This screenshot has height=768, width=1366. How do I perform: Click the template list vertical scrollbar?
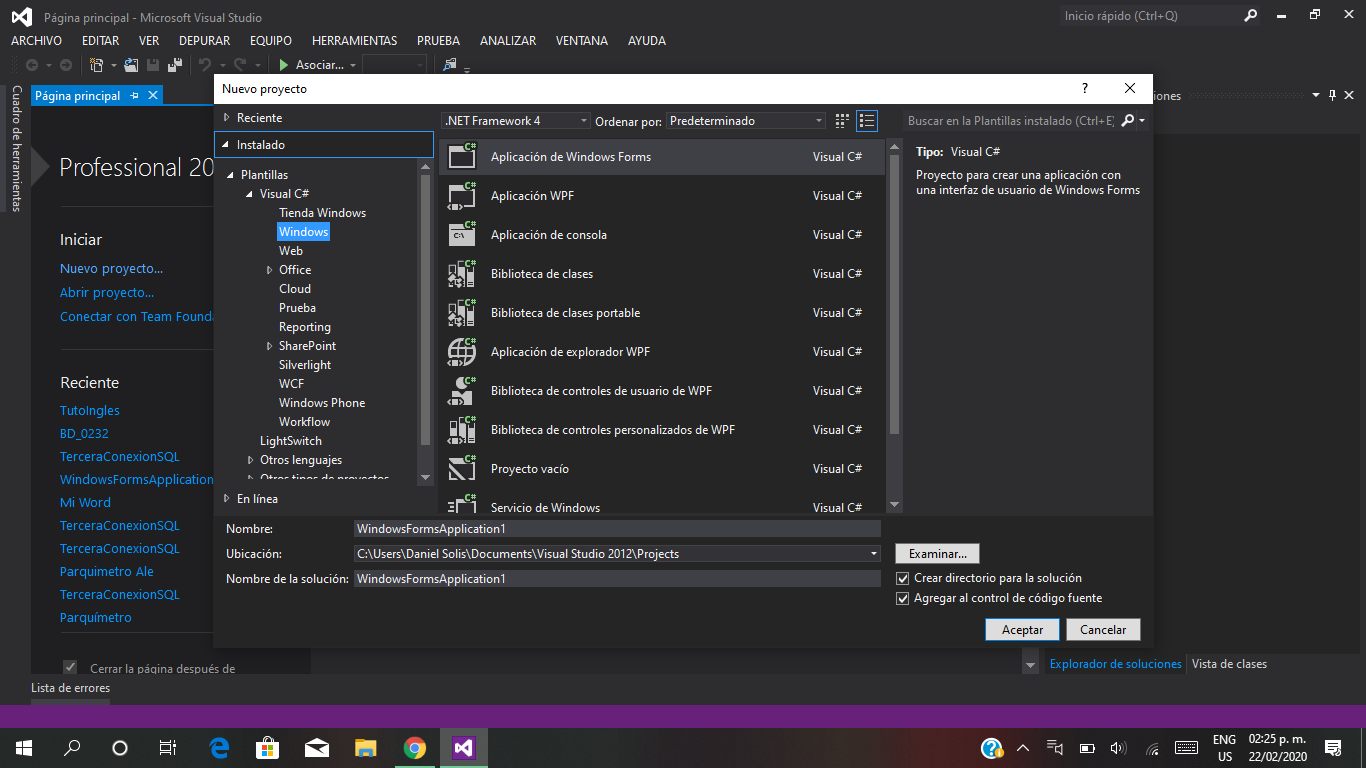[x=895, y=326]
